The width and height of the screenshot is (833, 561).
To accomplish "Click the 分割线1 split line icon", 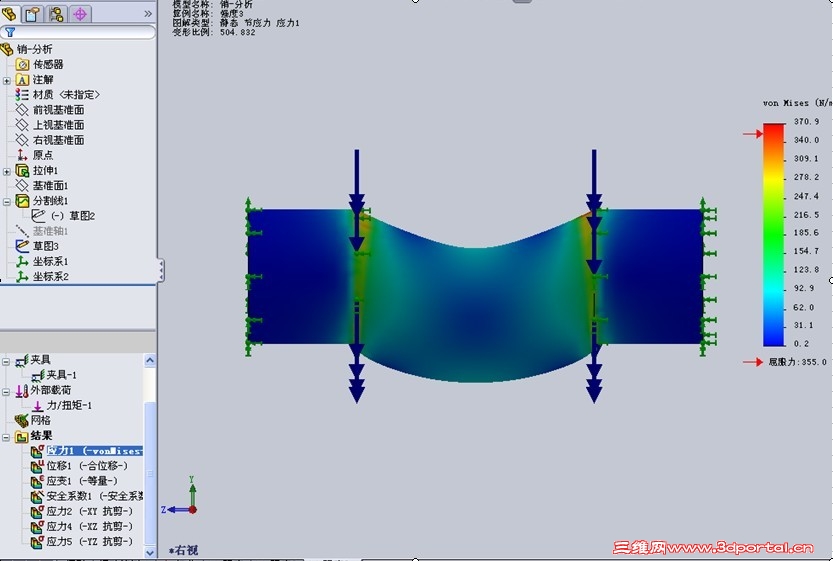I will 22,201.
